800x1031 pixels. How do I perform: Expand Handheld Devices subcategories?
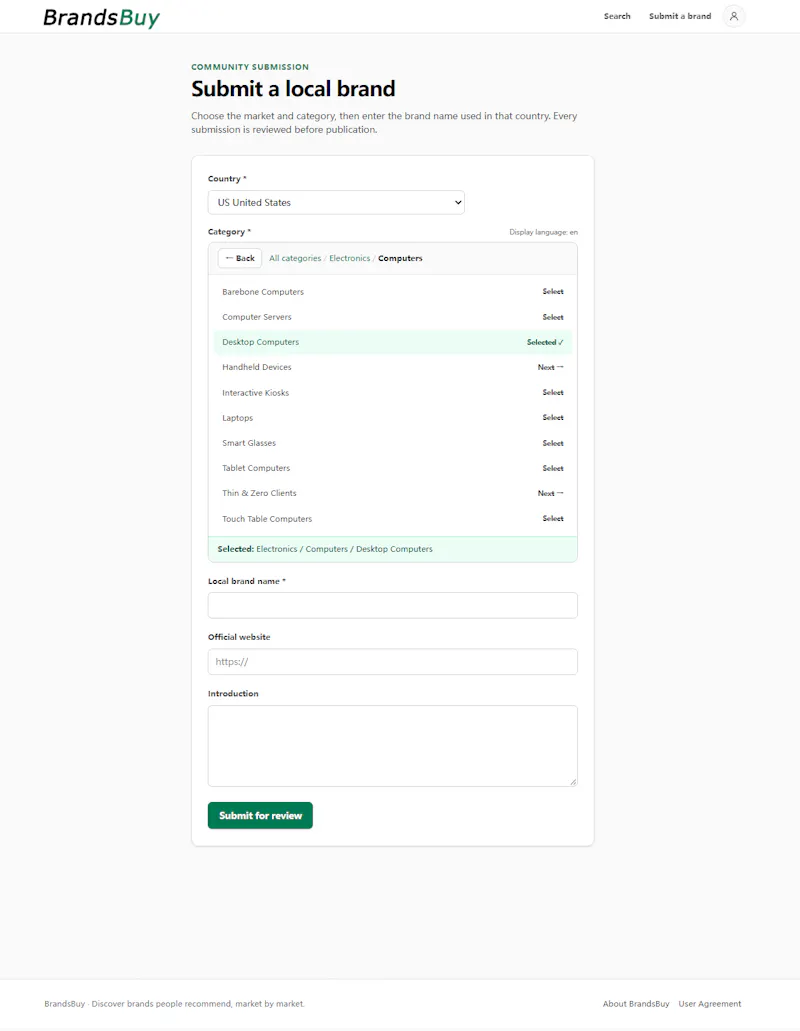point(392,367)
